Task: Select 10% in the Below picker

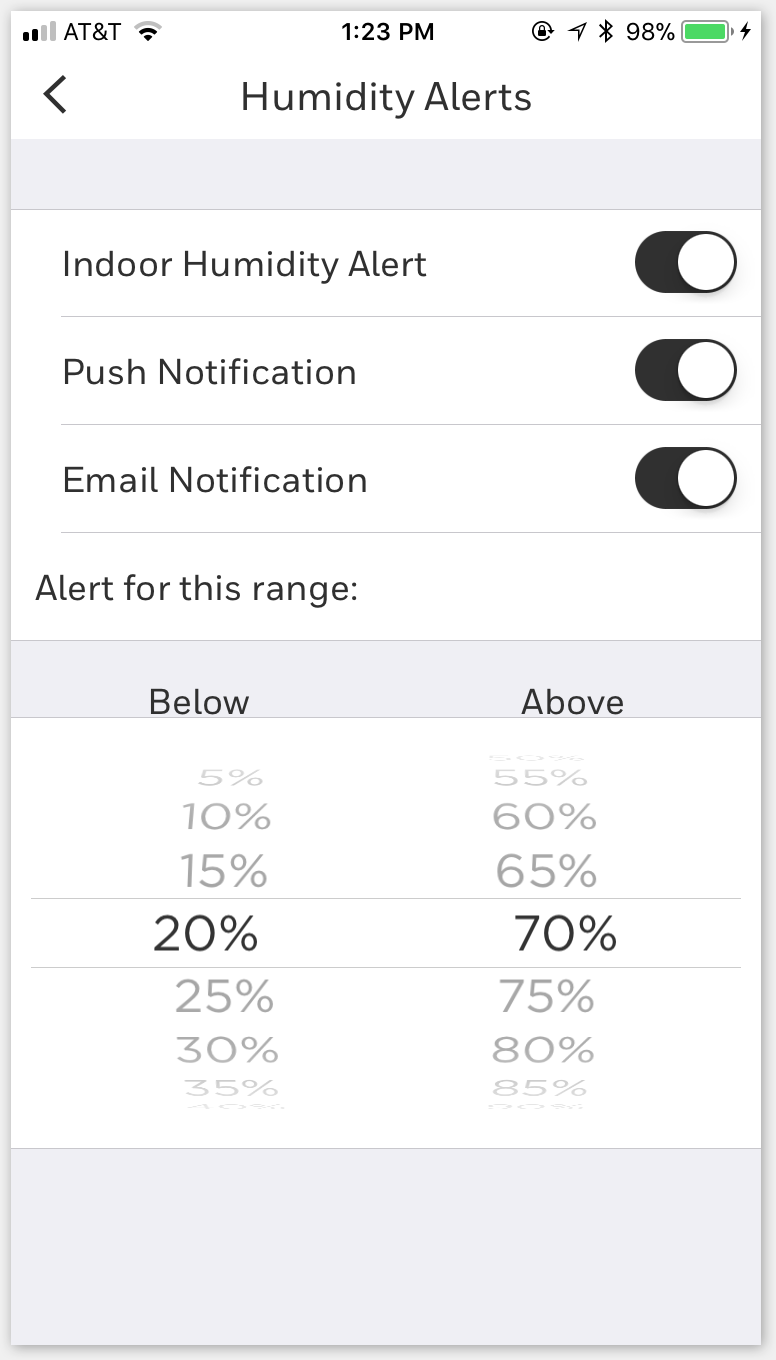Action: pyautogui.click(x=226, y=818)
